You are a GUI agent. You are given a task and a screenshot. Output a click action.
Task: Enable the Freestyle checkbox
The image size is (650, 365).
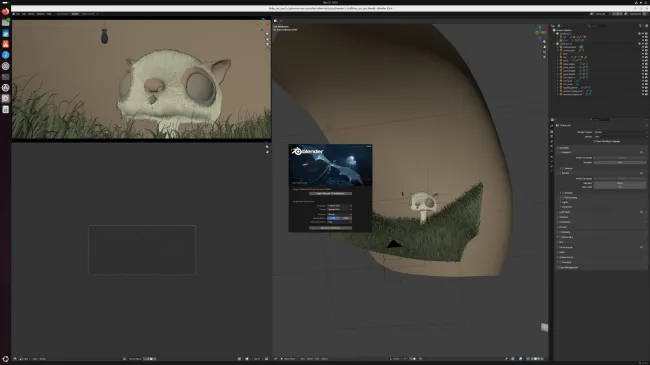pos(560,262)
